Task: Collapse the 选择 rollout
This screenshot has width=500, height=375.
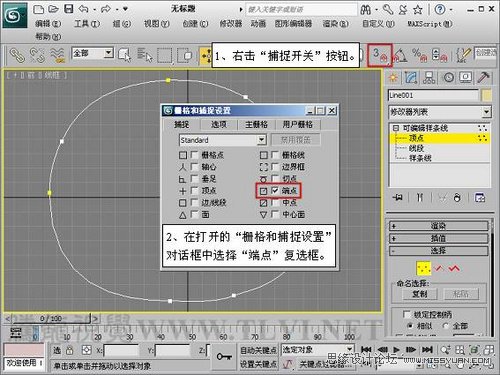Action: pos(439,251)
